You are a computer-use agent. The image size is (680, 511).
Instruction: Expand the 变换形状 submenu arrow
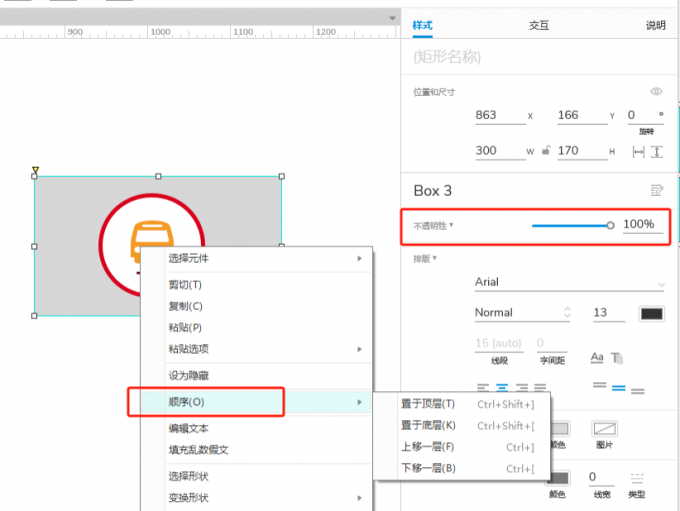pyautogui.click(x=360, y=498)
